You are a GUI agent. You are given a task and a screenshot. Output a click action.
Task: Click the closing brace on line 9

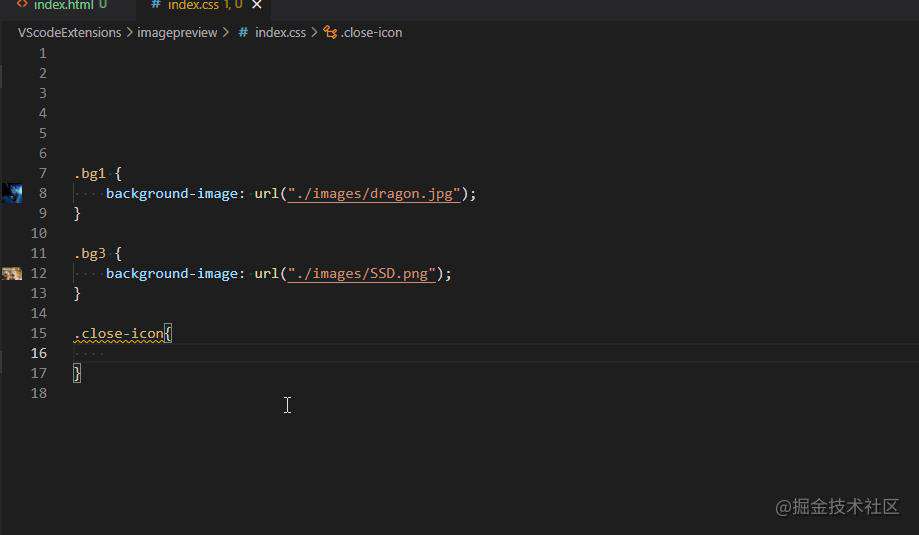tap(77, 213)
